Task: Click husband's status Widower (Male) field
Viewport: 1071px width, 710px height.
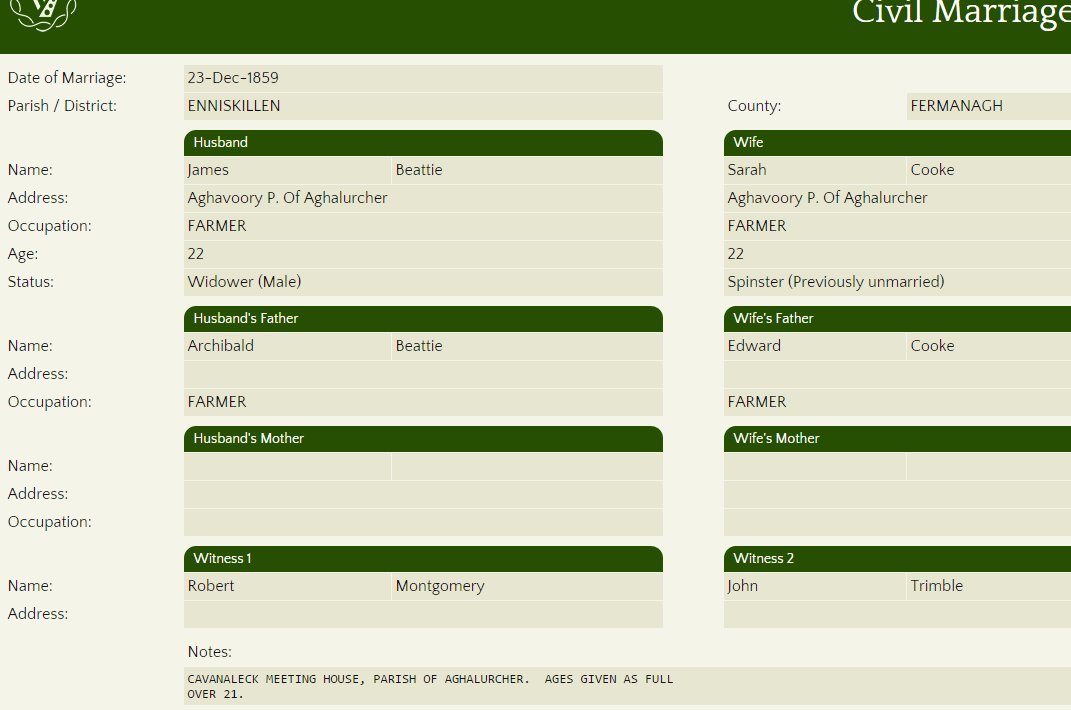Action: [x=423, y=282]
